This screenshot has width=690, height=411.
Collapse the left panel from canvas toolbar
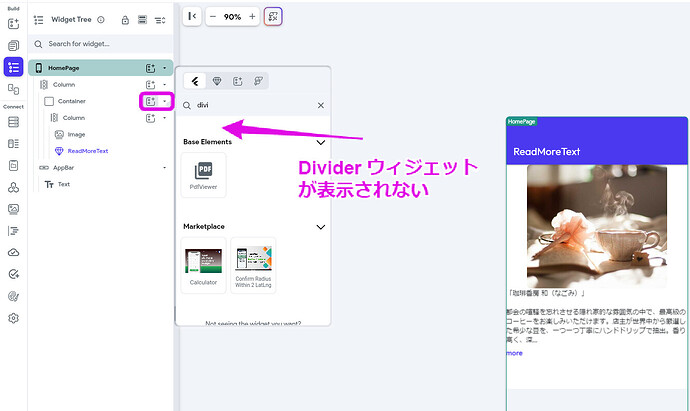coord(192,16)
